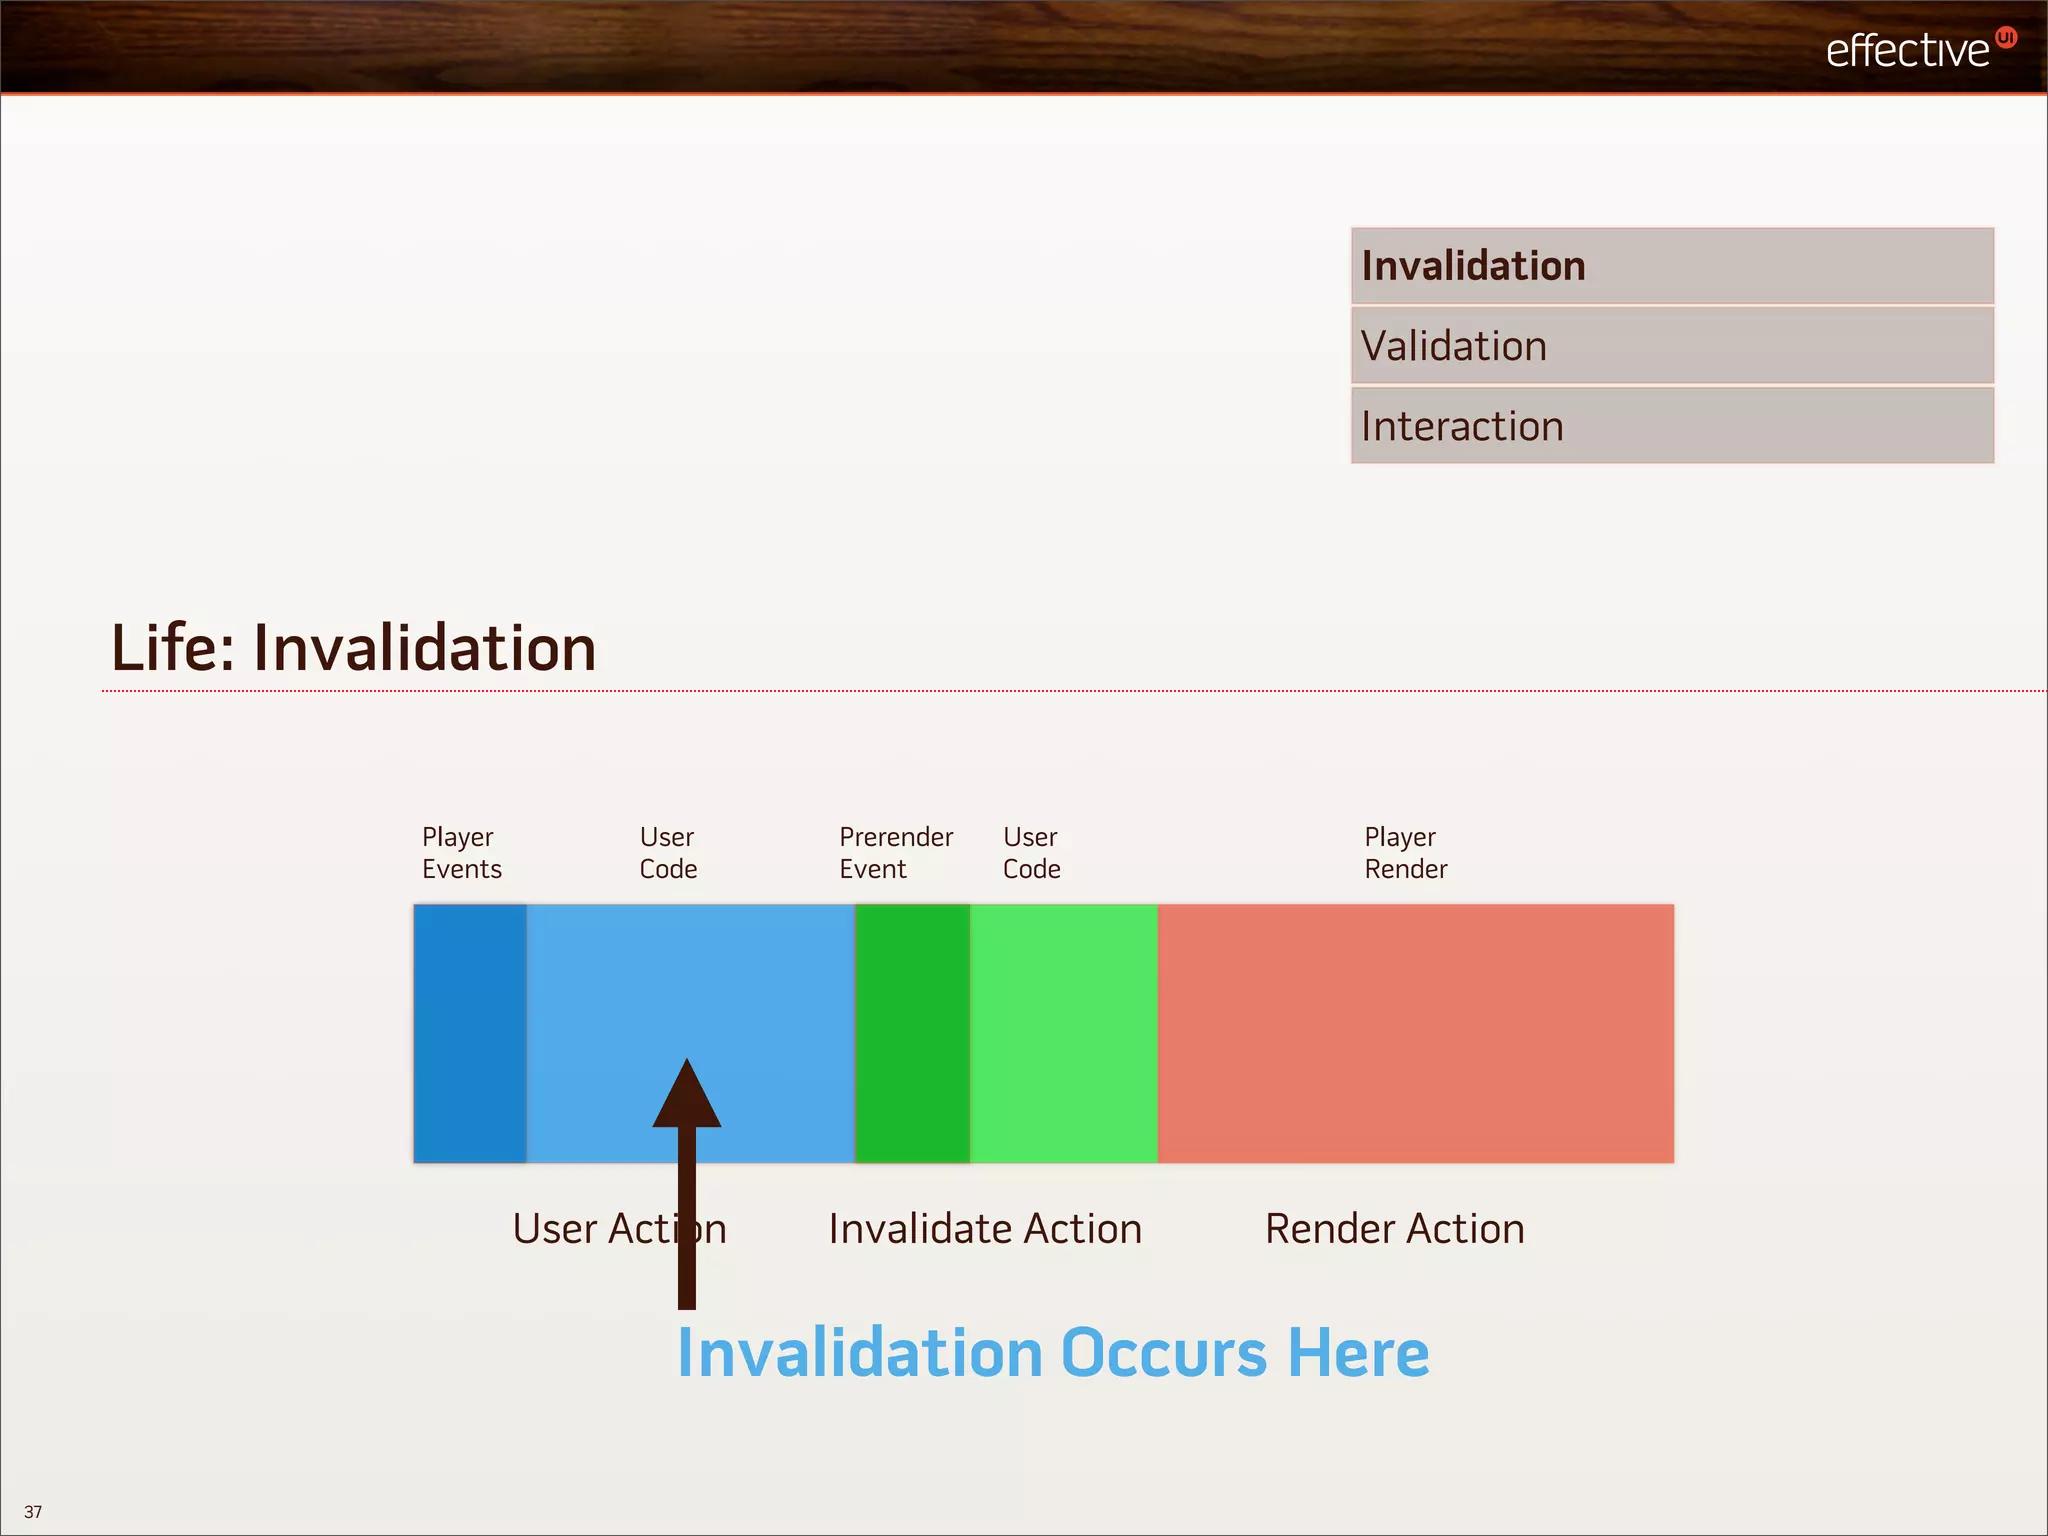Click the User Action label
The height and width of the screenshot is (1536, 2048).
618,1228
